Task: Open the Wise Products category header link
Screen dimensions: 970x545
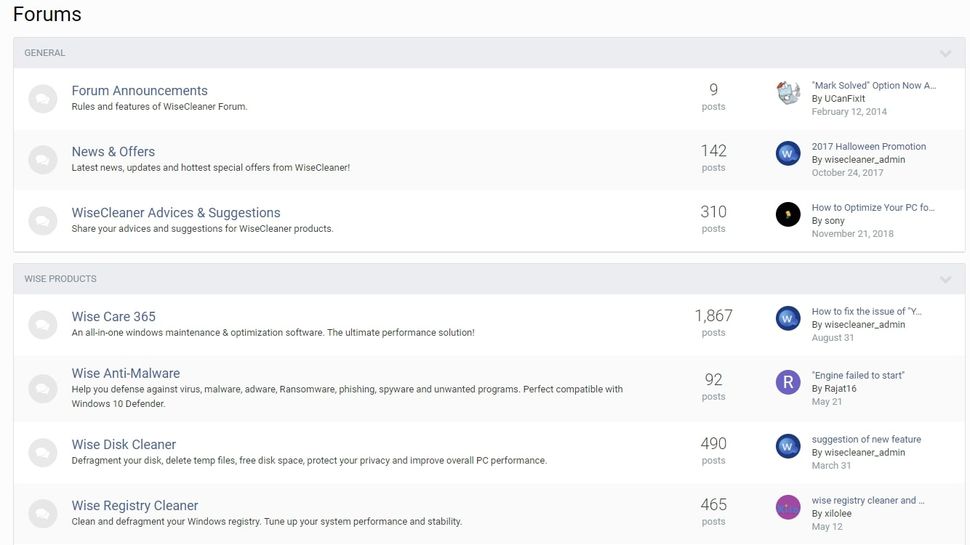Action: [60, 279]
